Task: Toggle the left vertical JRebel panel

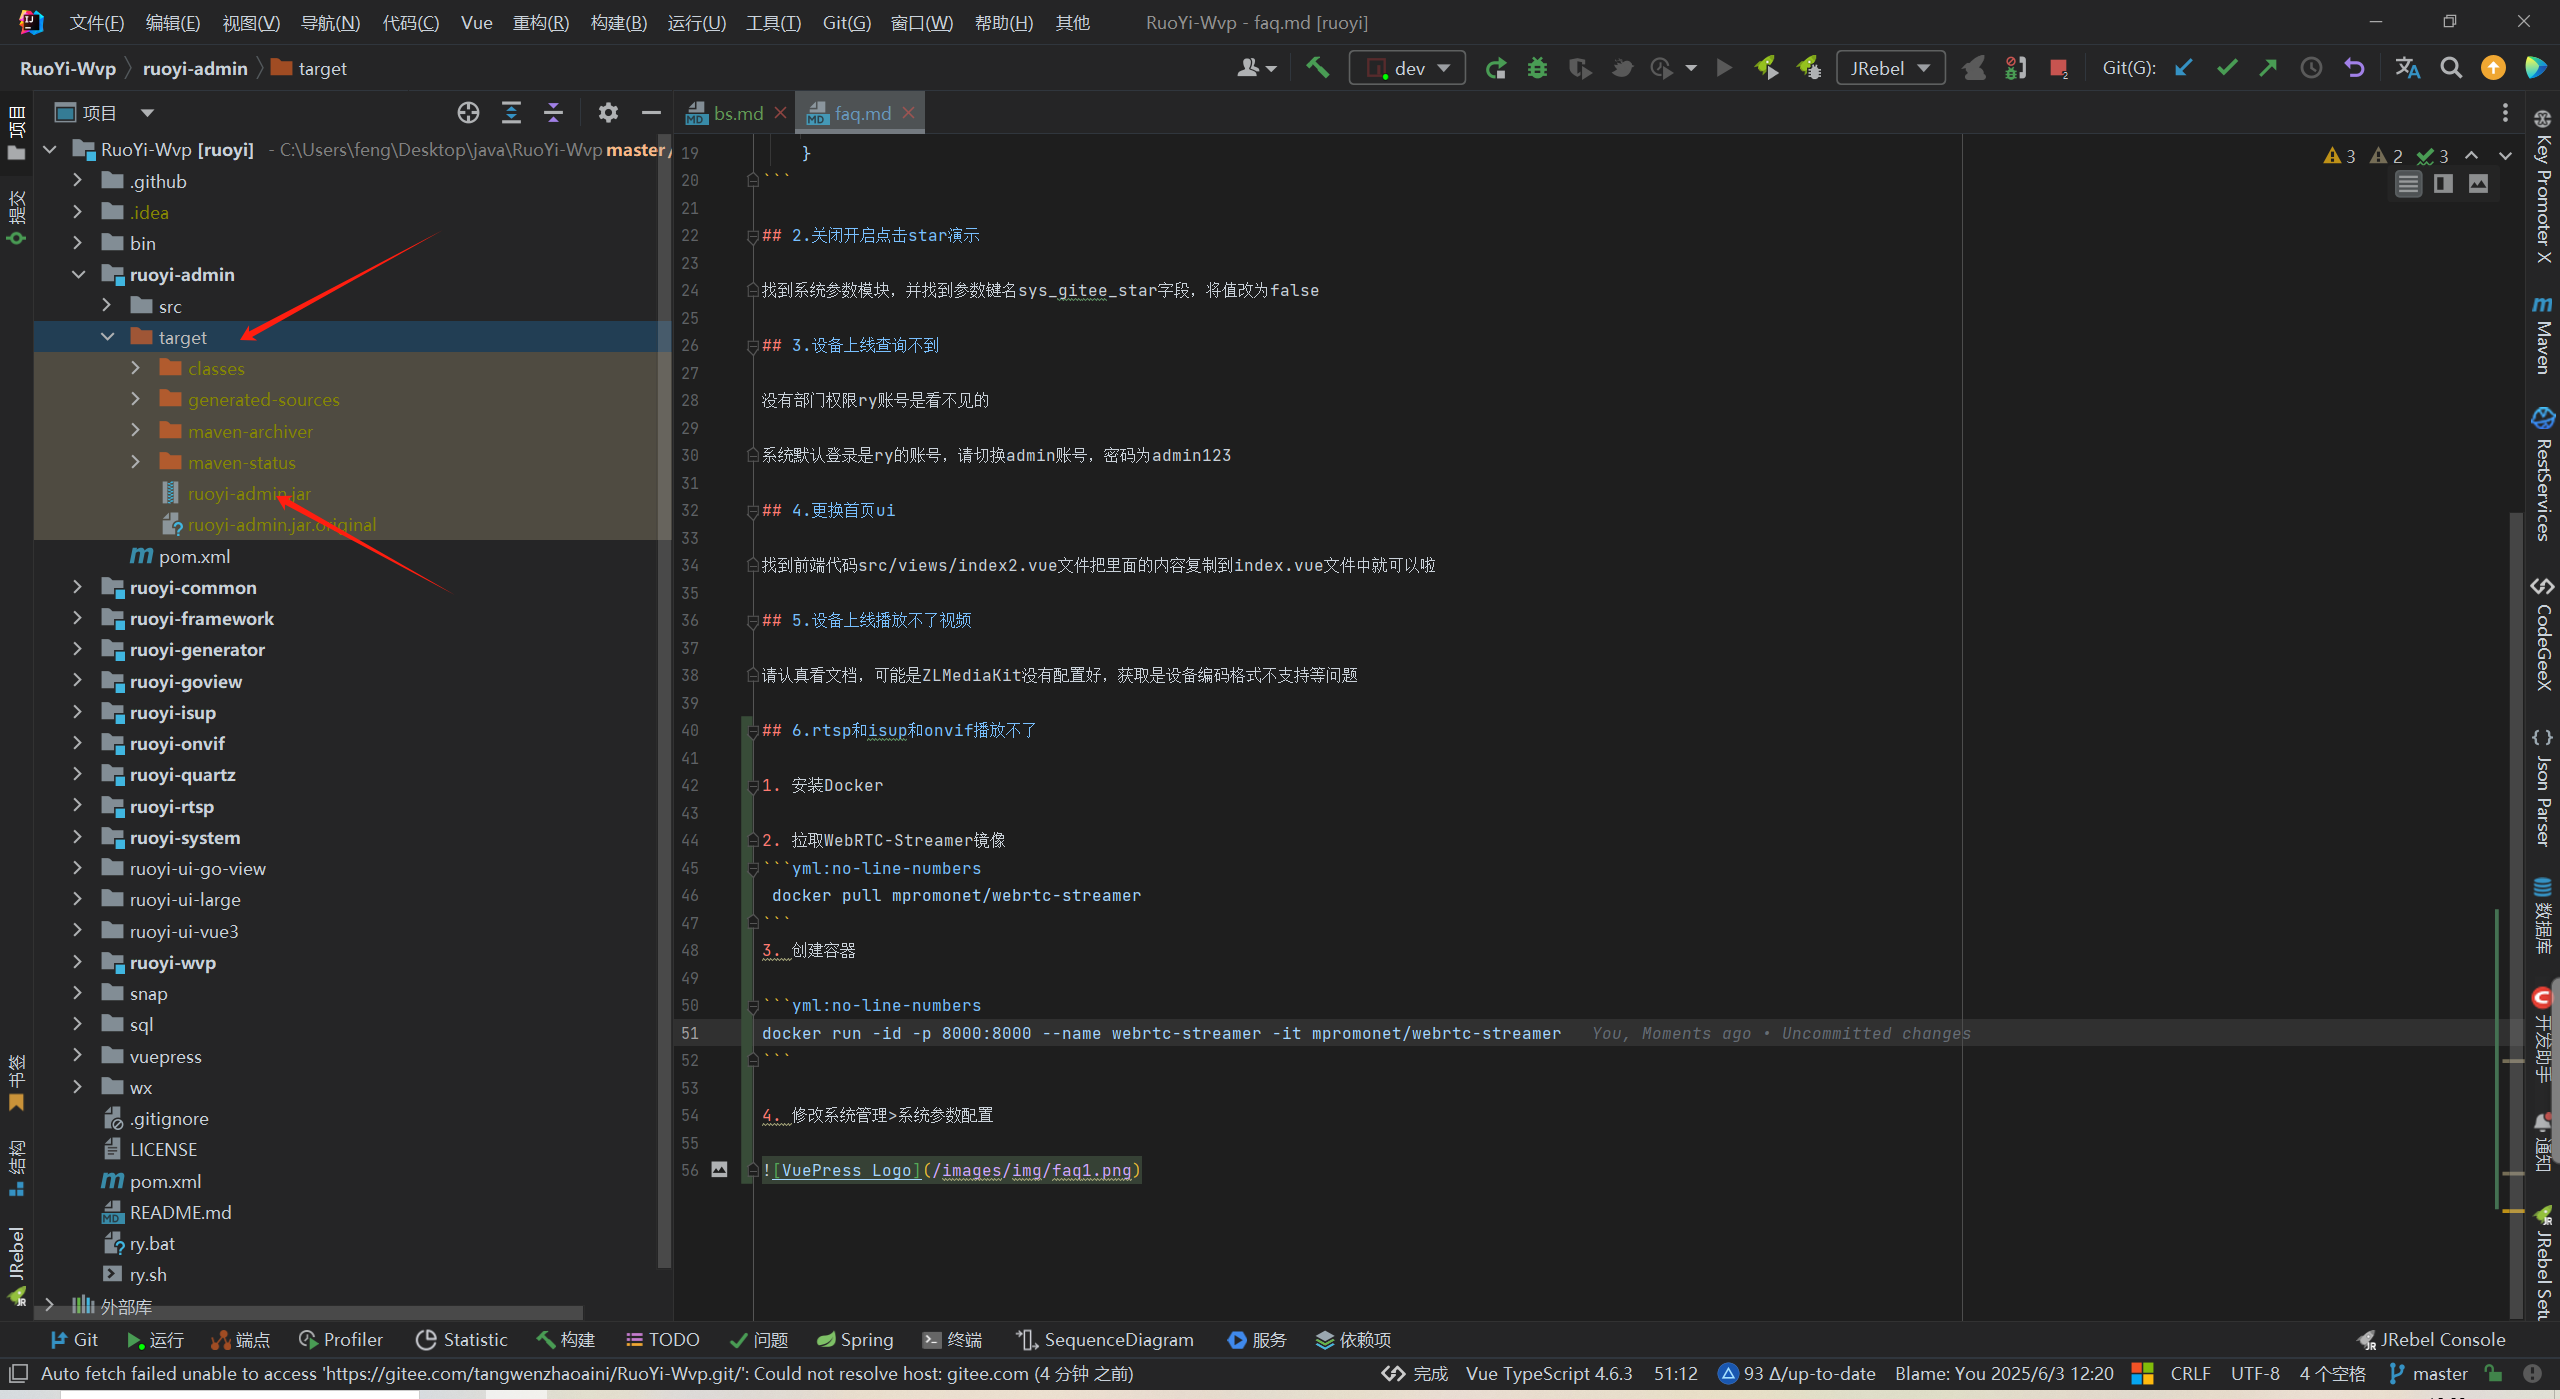Action: pos(16,1265)
